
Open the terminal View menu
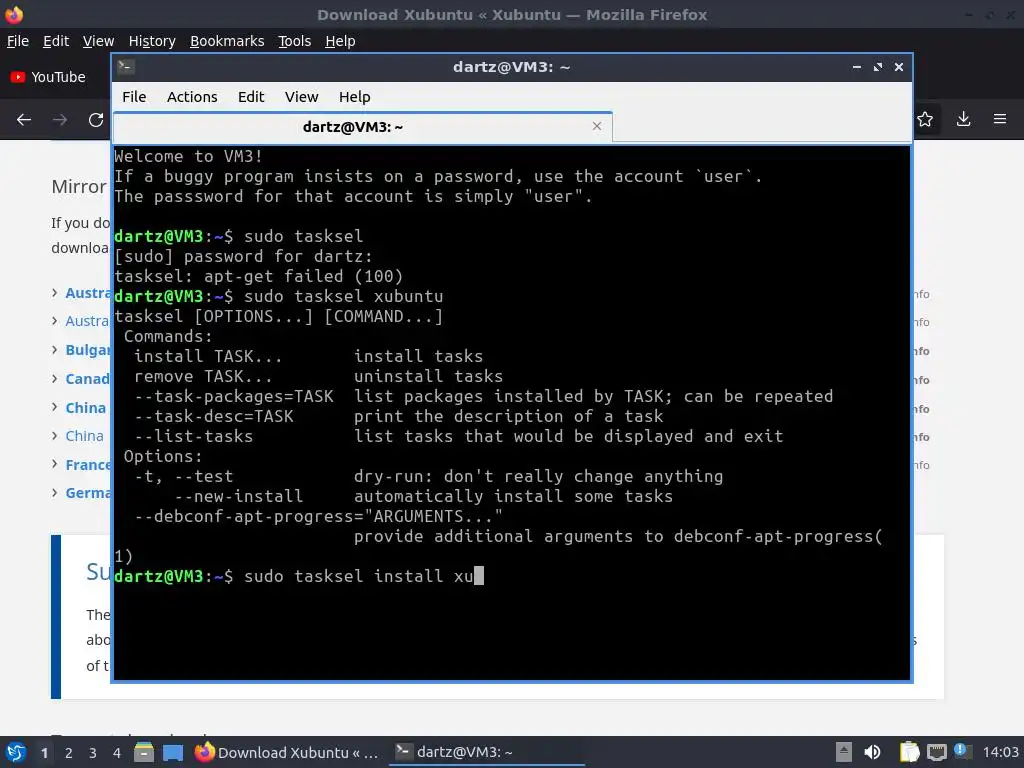pos(301,97)
